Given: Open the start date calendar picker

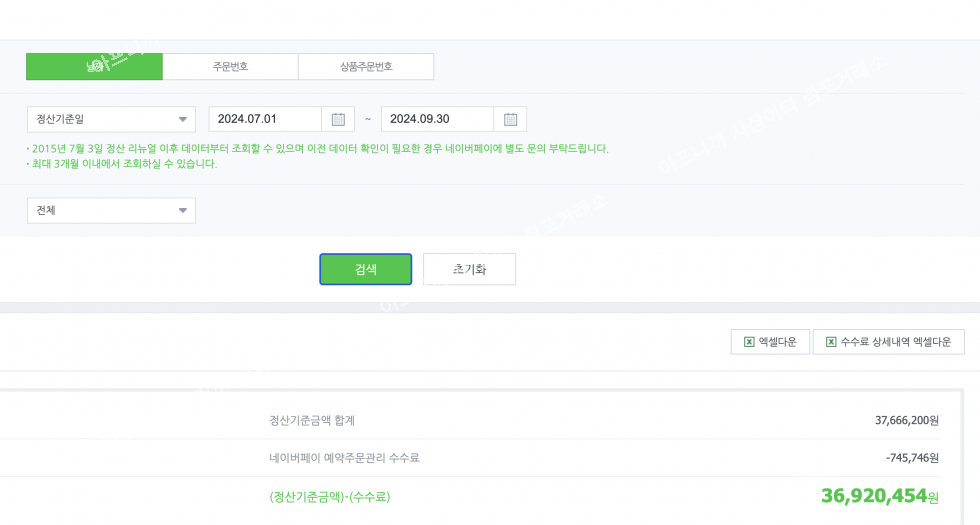Looking at the screenshot, I should pyautogui.click(x=338, y=119).
